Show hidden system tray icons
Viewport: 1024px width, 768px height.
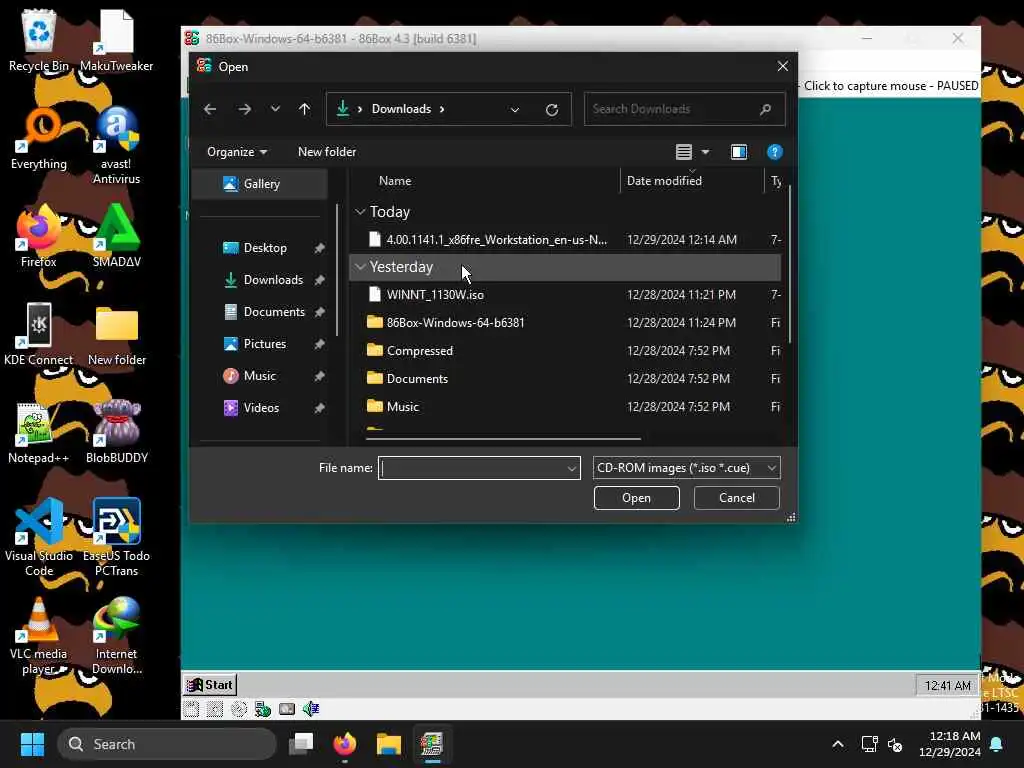pyautogui.click(x=838, y=744)
